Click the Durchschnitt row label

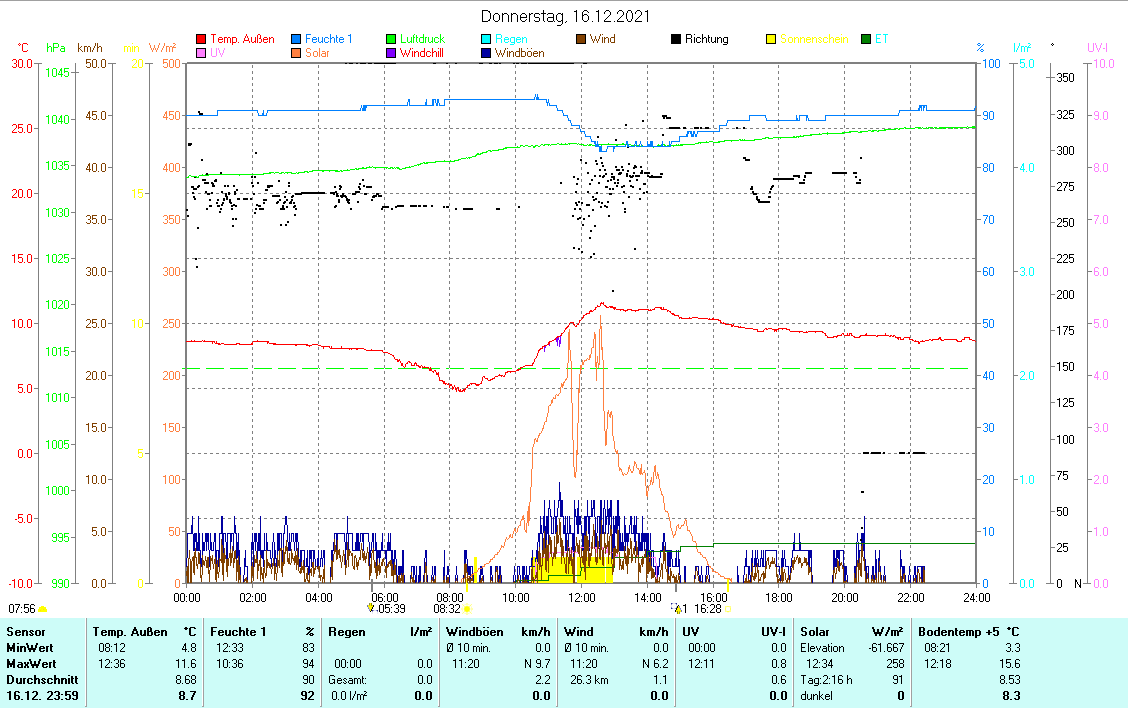[42, 678]
